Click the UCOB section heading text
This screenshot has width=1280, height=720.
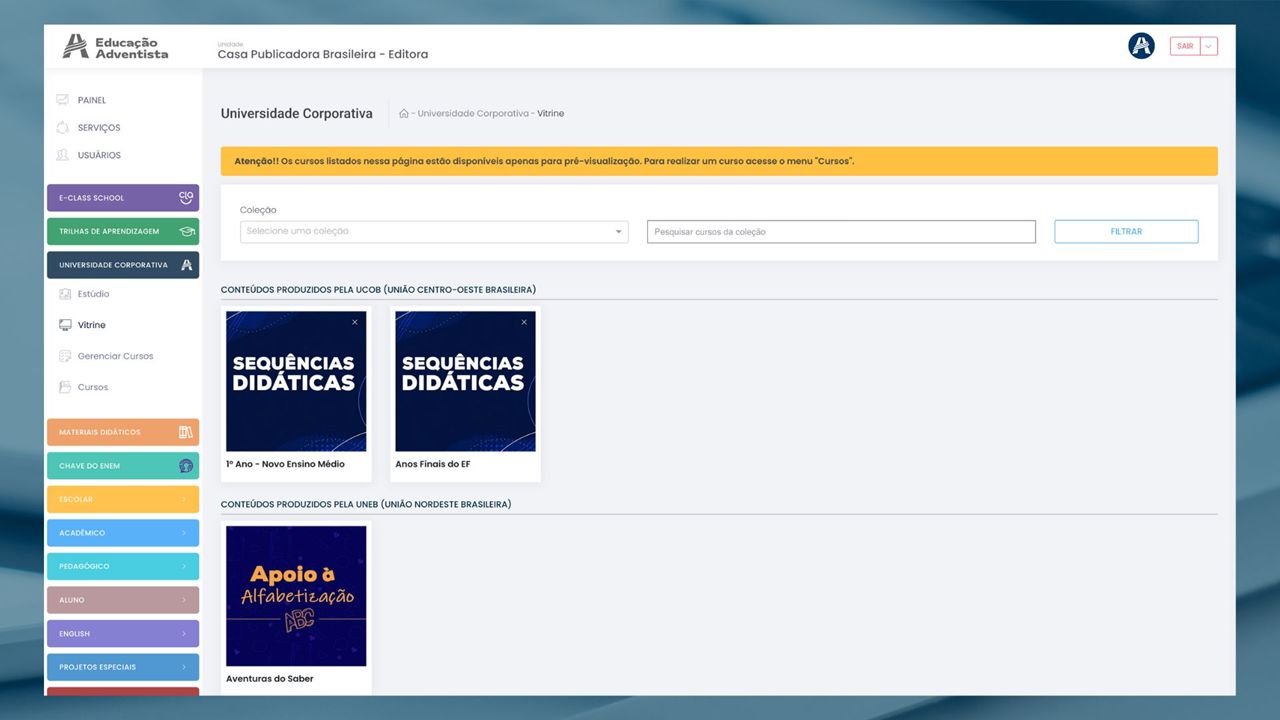click(378, 290)
